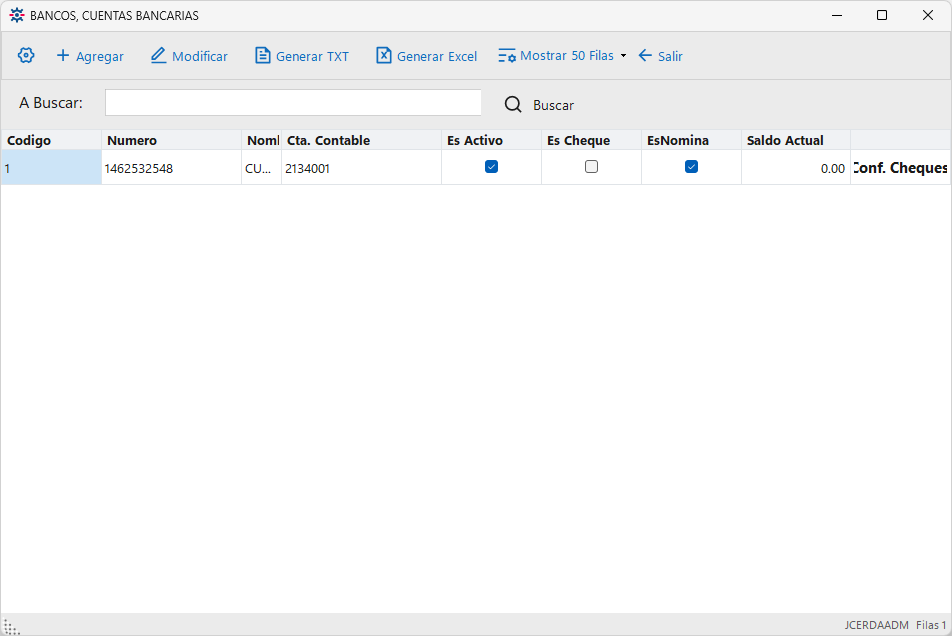Click the Modificar pencil icon
Image resolution: width=952 pixels, height=636 pixels.
[158, 55]
